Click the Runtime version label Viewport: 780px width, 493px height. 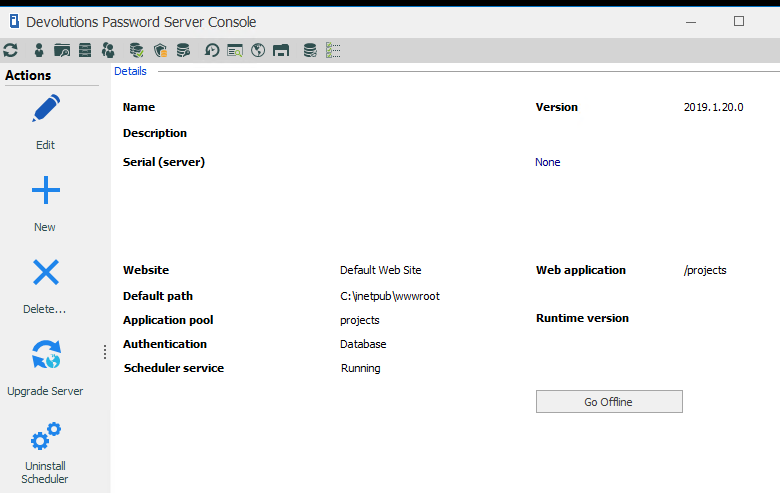(x=582, y=318)
